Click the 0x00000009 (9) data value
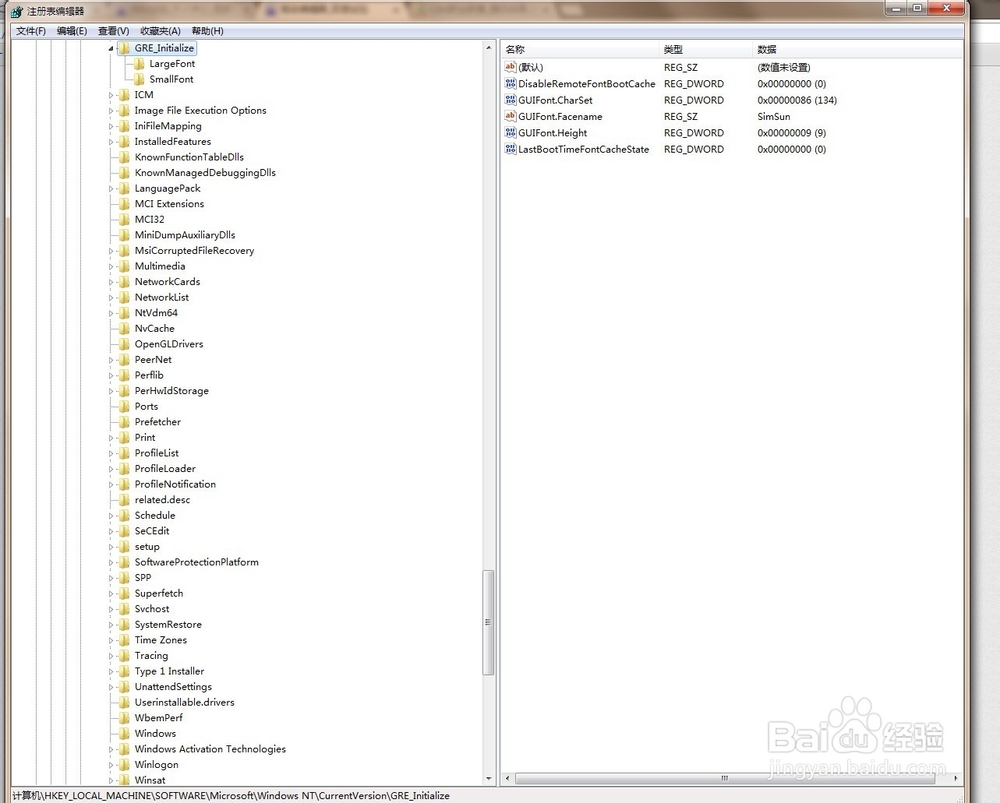Viewport: 1000px width, 803px height. tap(791, 133)
